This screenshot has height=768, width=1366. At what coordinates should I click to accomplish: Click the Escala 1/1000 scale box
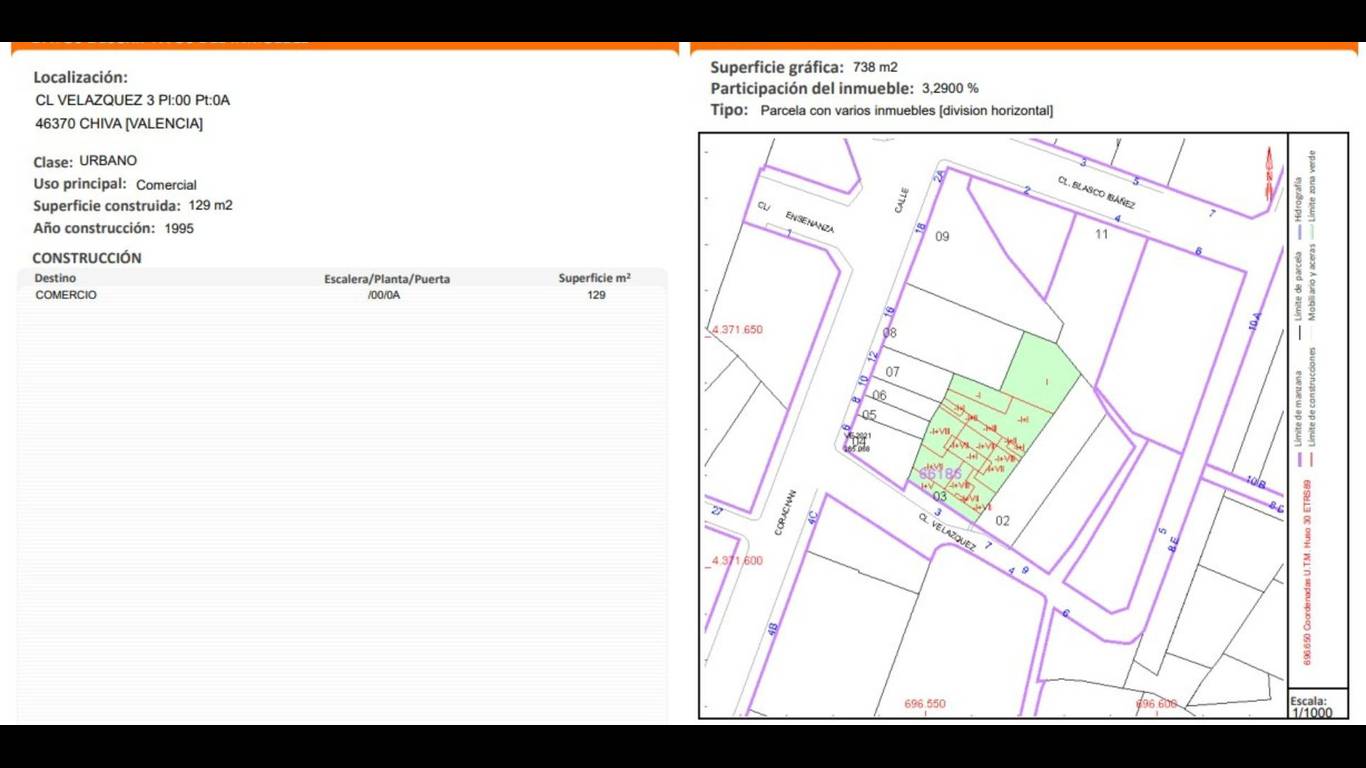(1317, 706)
